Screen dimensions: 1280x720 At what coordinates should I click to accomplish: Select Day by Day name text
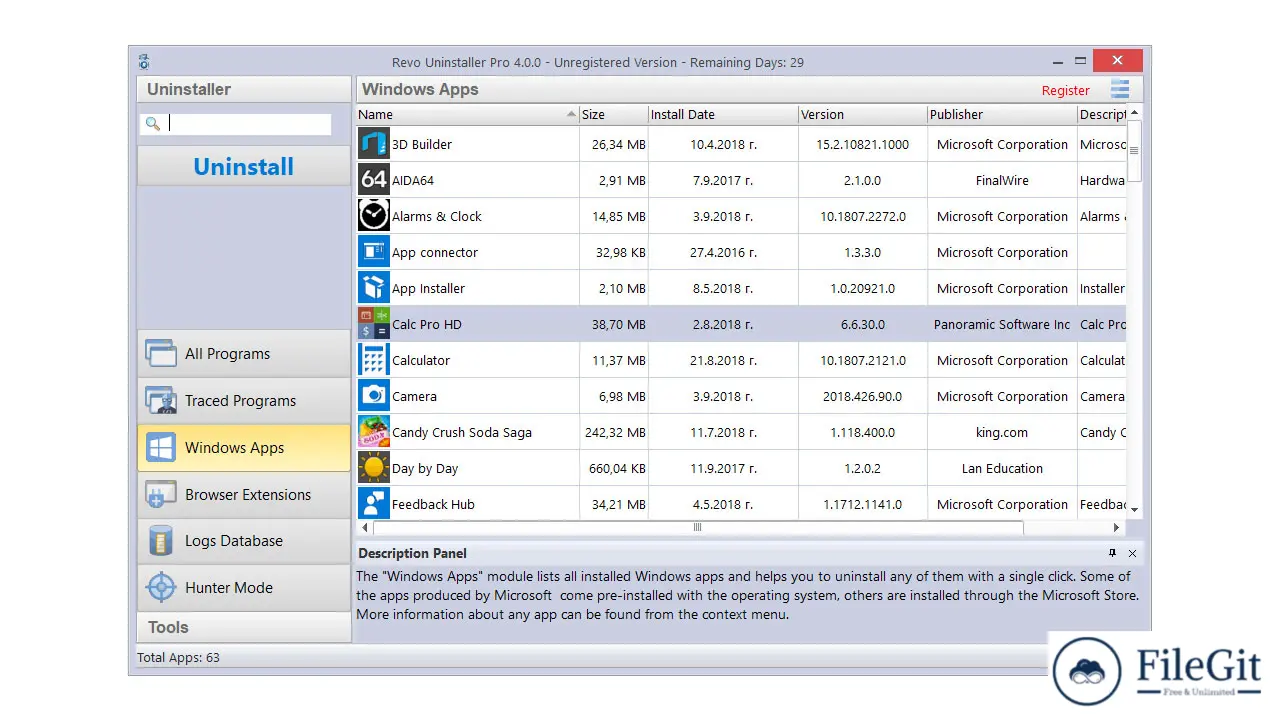pos(425,468)
